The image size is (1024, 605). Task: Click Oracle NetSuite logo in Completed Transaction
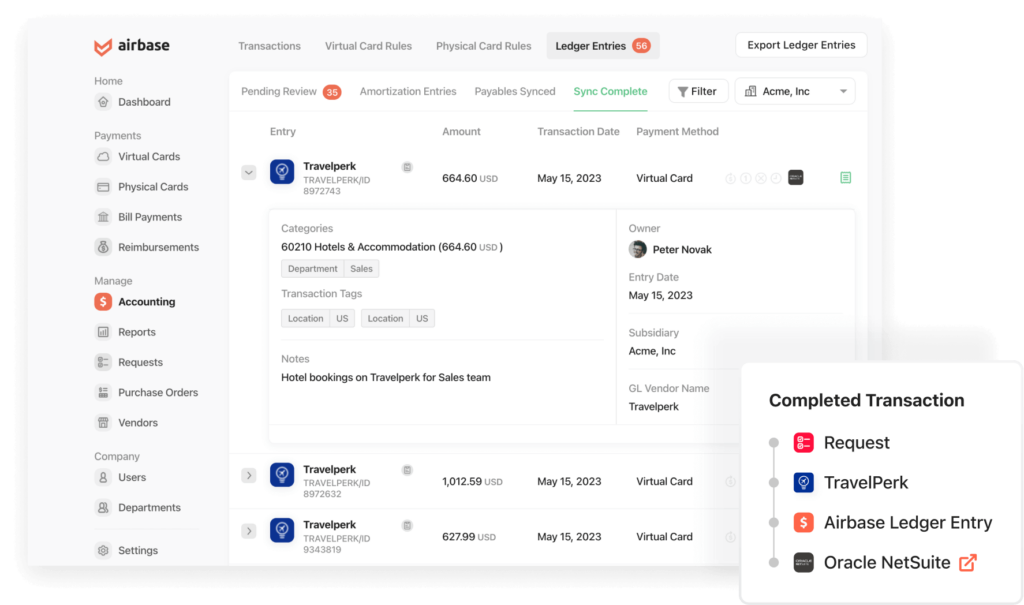(803, 563)
